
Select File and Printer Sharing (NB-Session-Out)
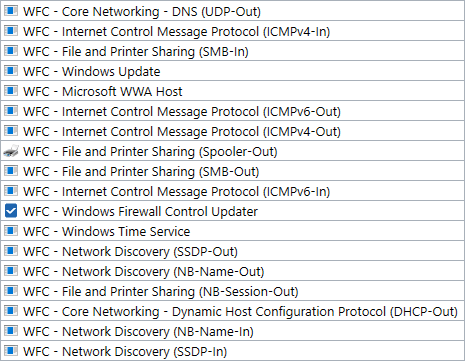click(232, 291)
